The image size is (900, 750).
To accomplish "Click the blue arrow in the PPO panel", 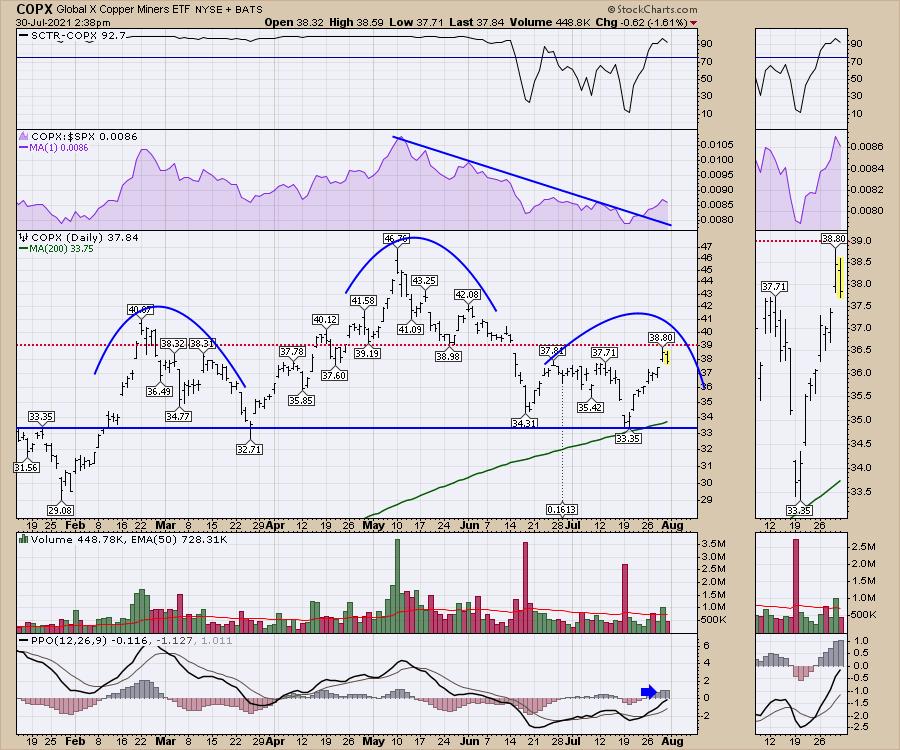I will (648, 690).
